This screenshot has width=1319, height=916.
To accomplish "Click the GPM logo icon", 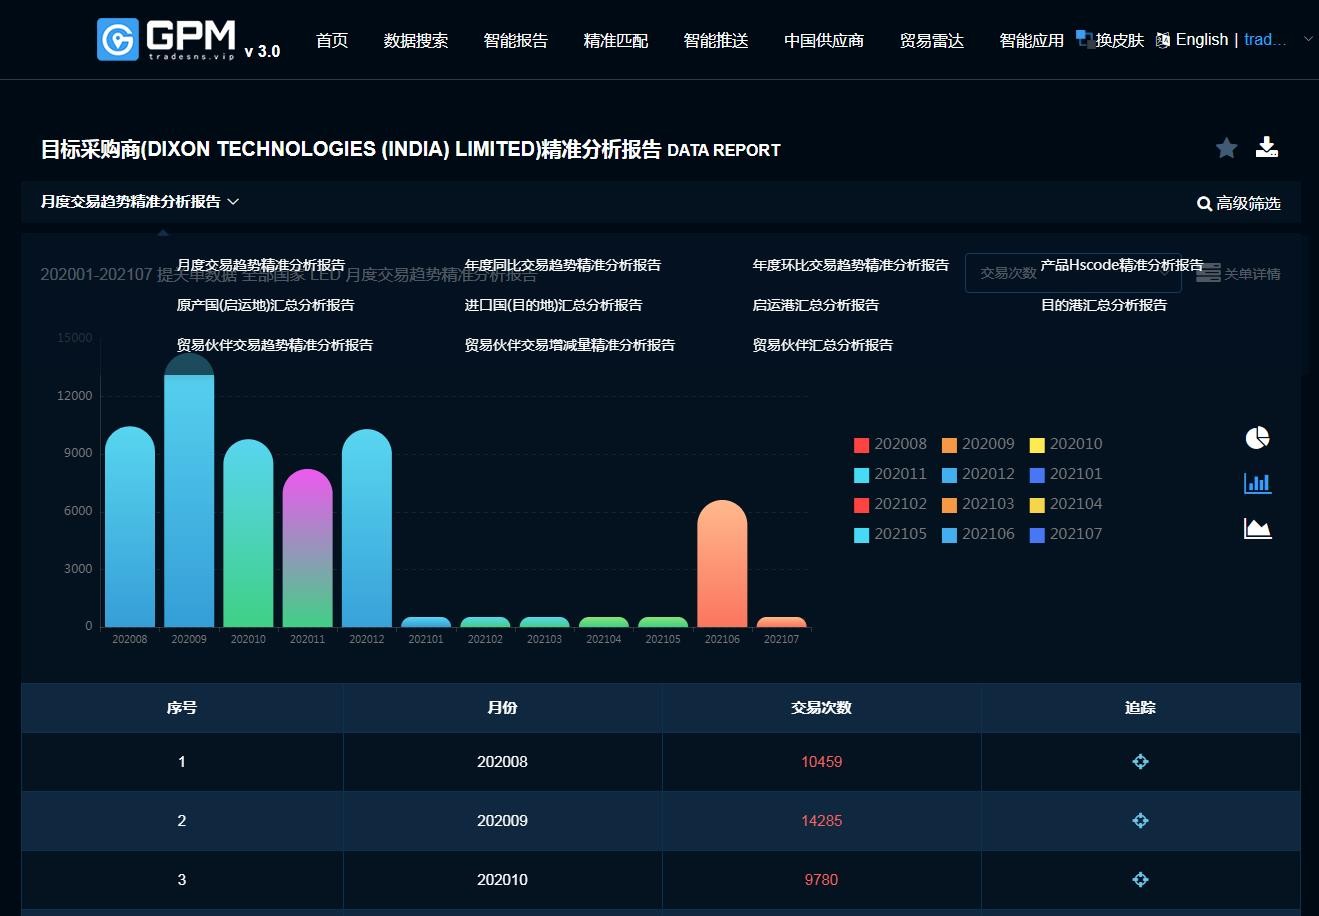I will pos(118,39).
